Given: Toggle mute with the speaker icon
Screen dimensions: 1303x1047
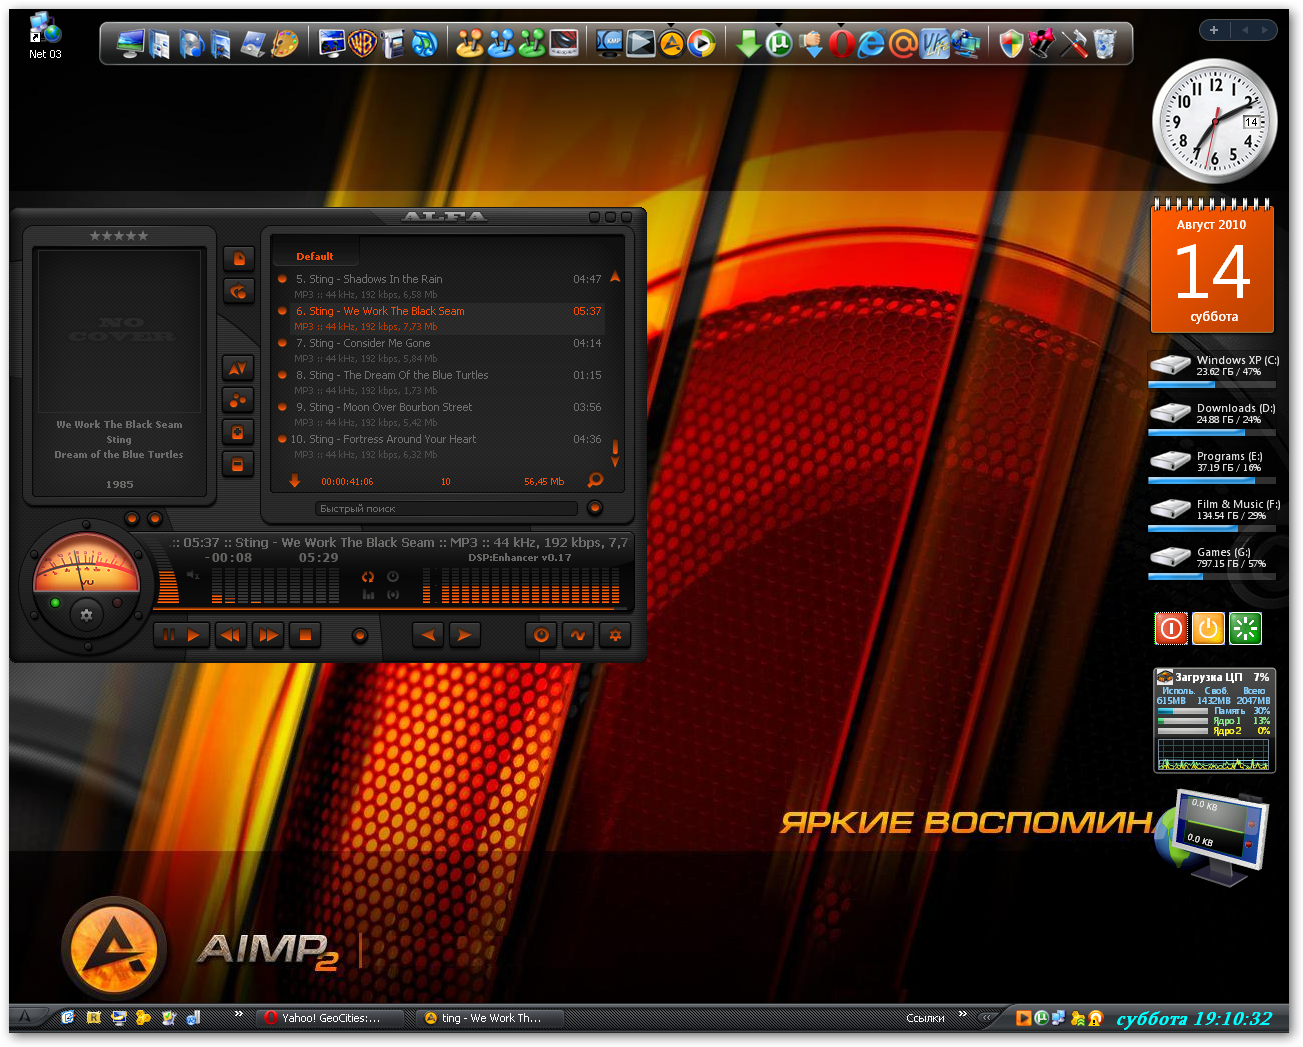Looking at the screenshot, I should [x=193, y=576].
